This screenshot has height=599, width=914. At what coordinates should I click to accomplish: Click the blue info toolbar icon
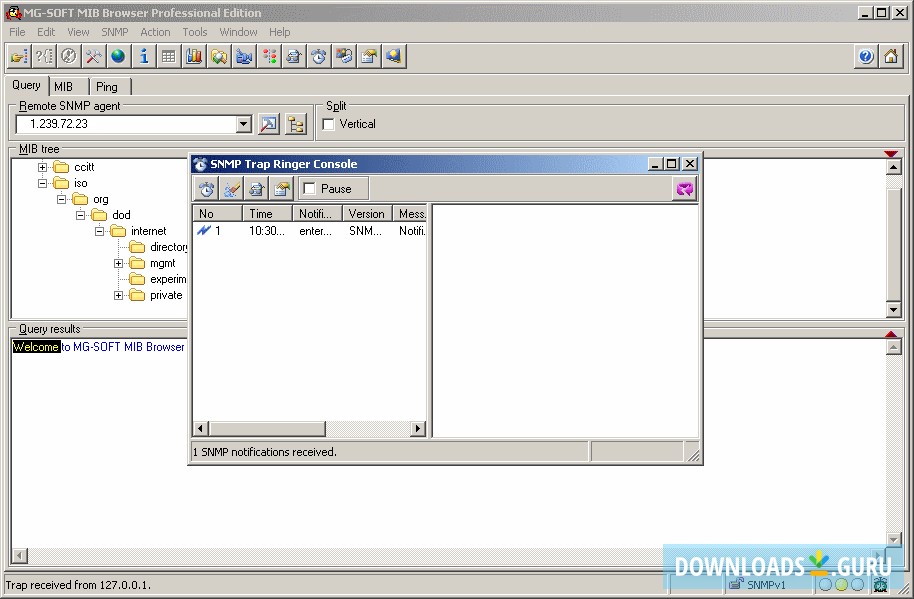click(143, 57)
